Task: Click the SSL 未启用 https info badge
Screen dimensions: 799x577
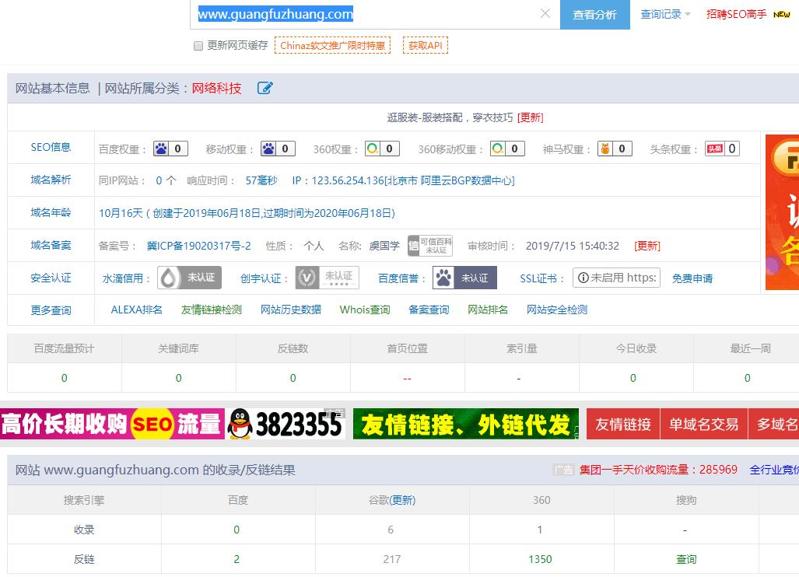Action: [617, 278]
